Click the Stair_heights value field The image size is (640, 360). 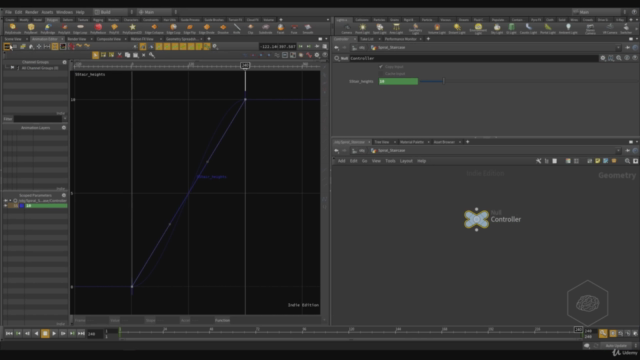[x=398, y=81]
